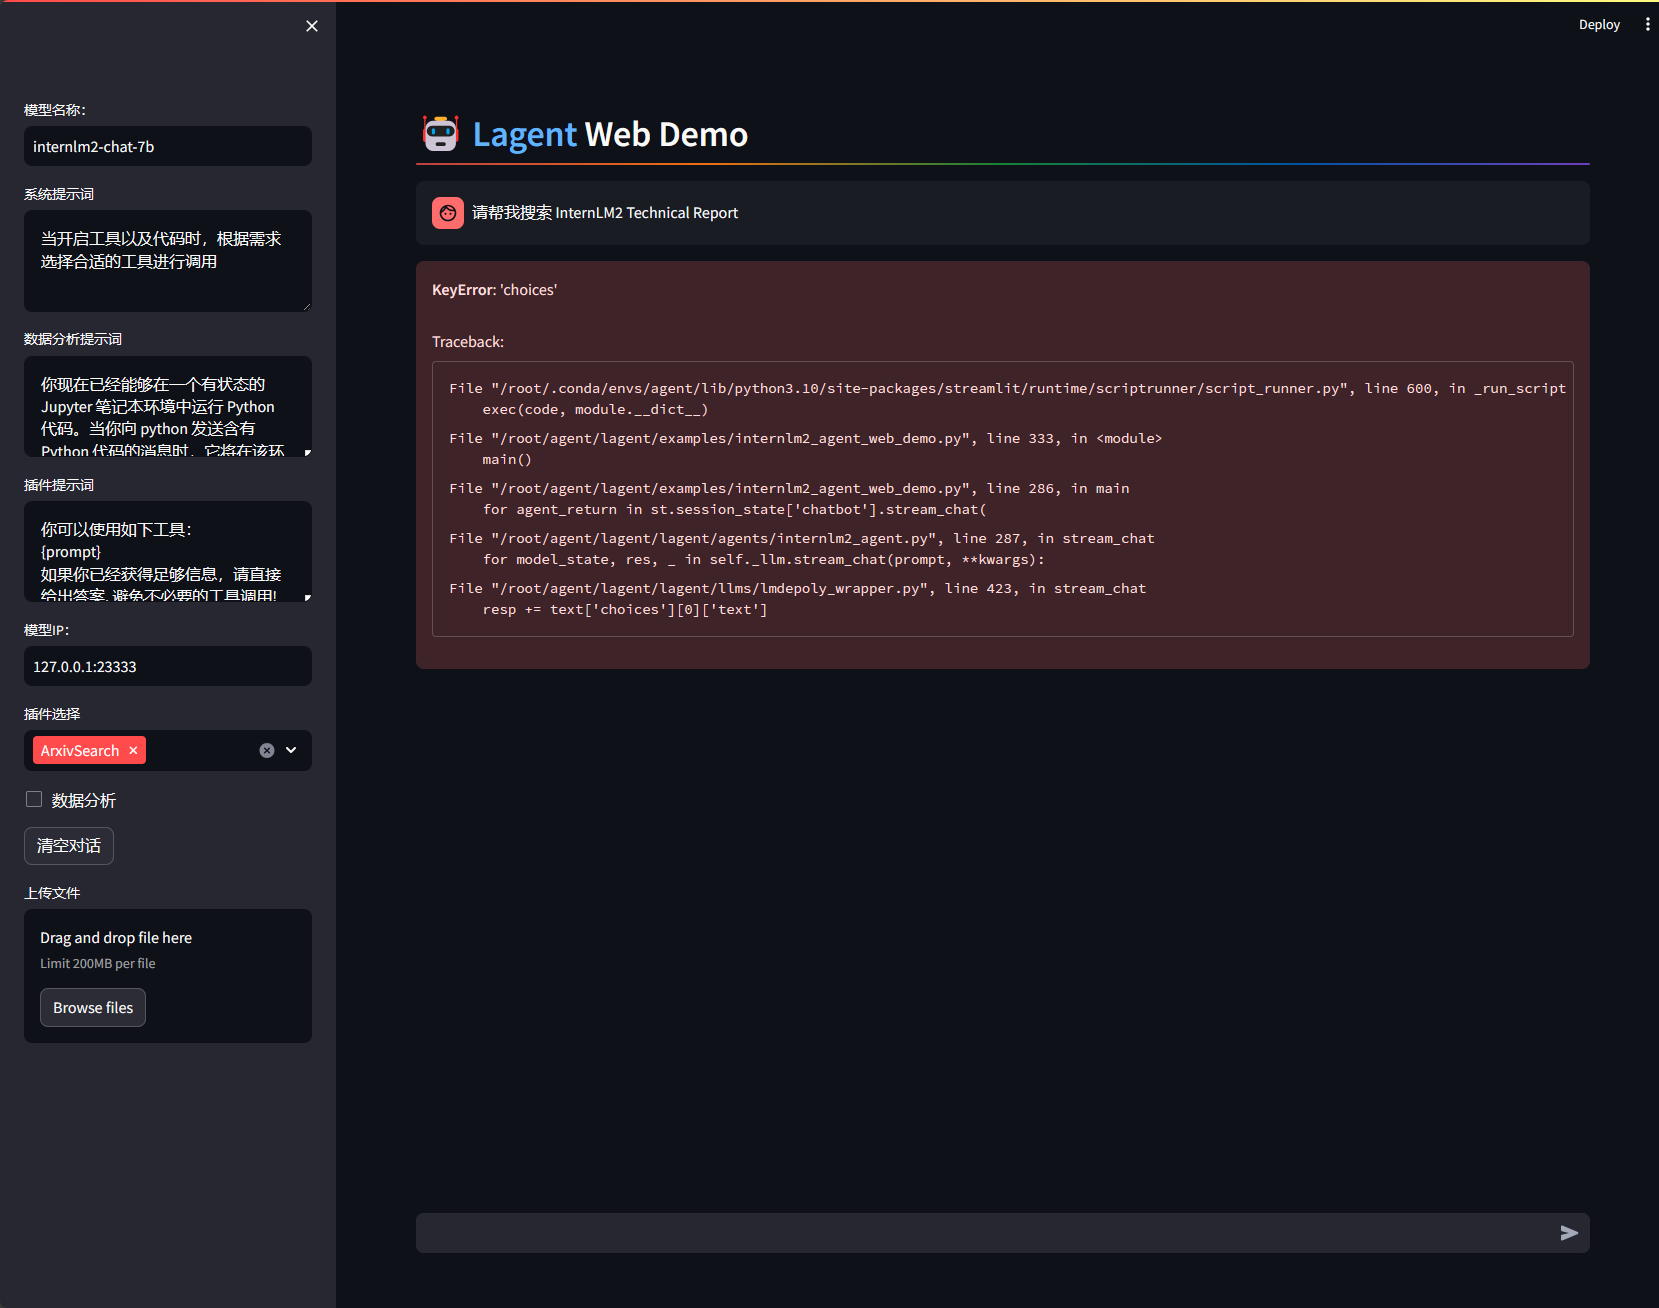Click the internlm2_agent.py line 287 entry
The image size is (1659, 1308).
tap(801, 538)
